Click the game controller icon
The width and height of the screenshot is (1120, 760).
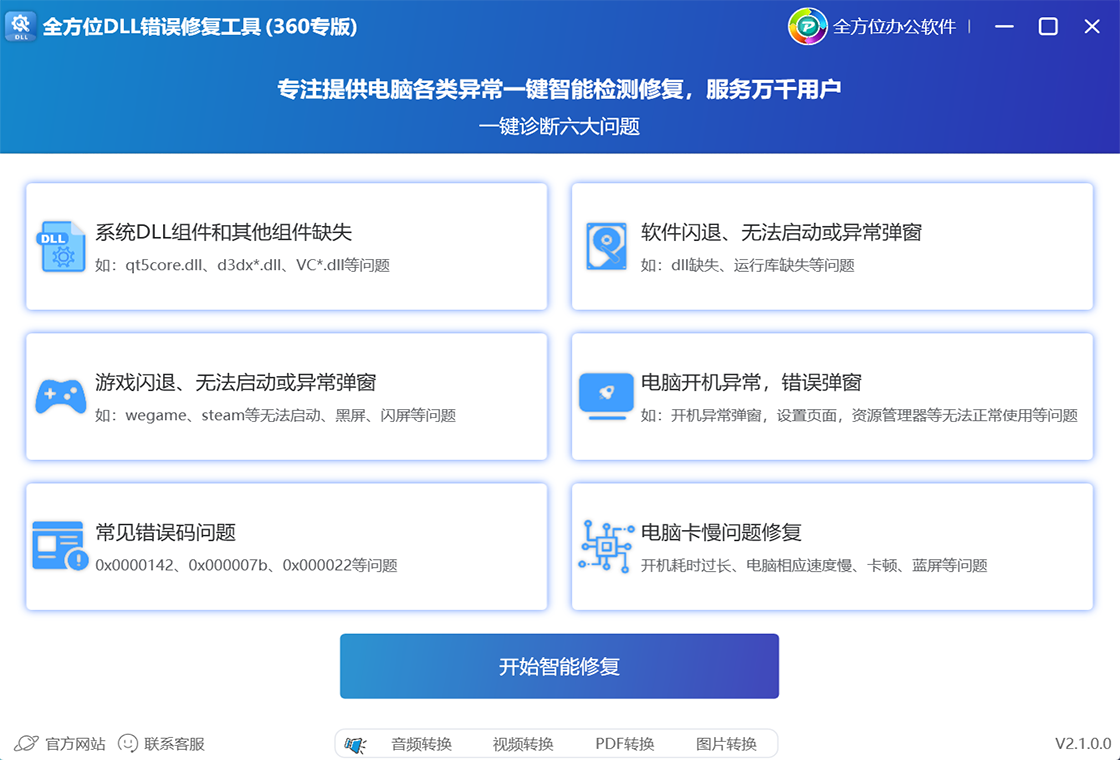point(61,396)
